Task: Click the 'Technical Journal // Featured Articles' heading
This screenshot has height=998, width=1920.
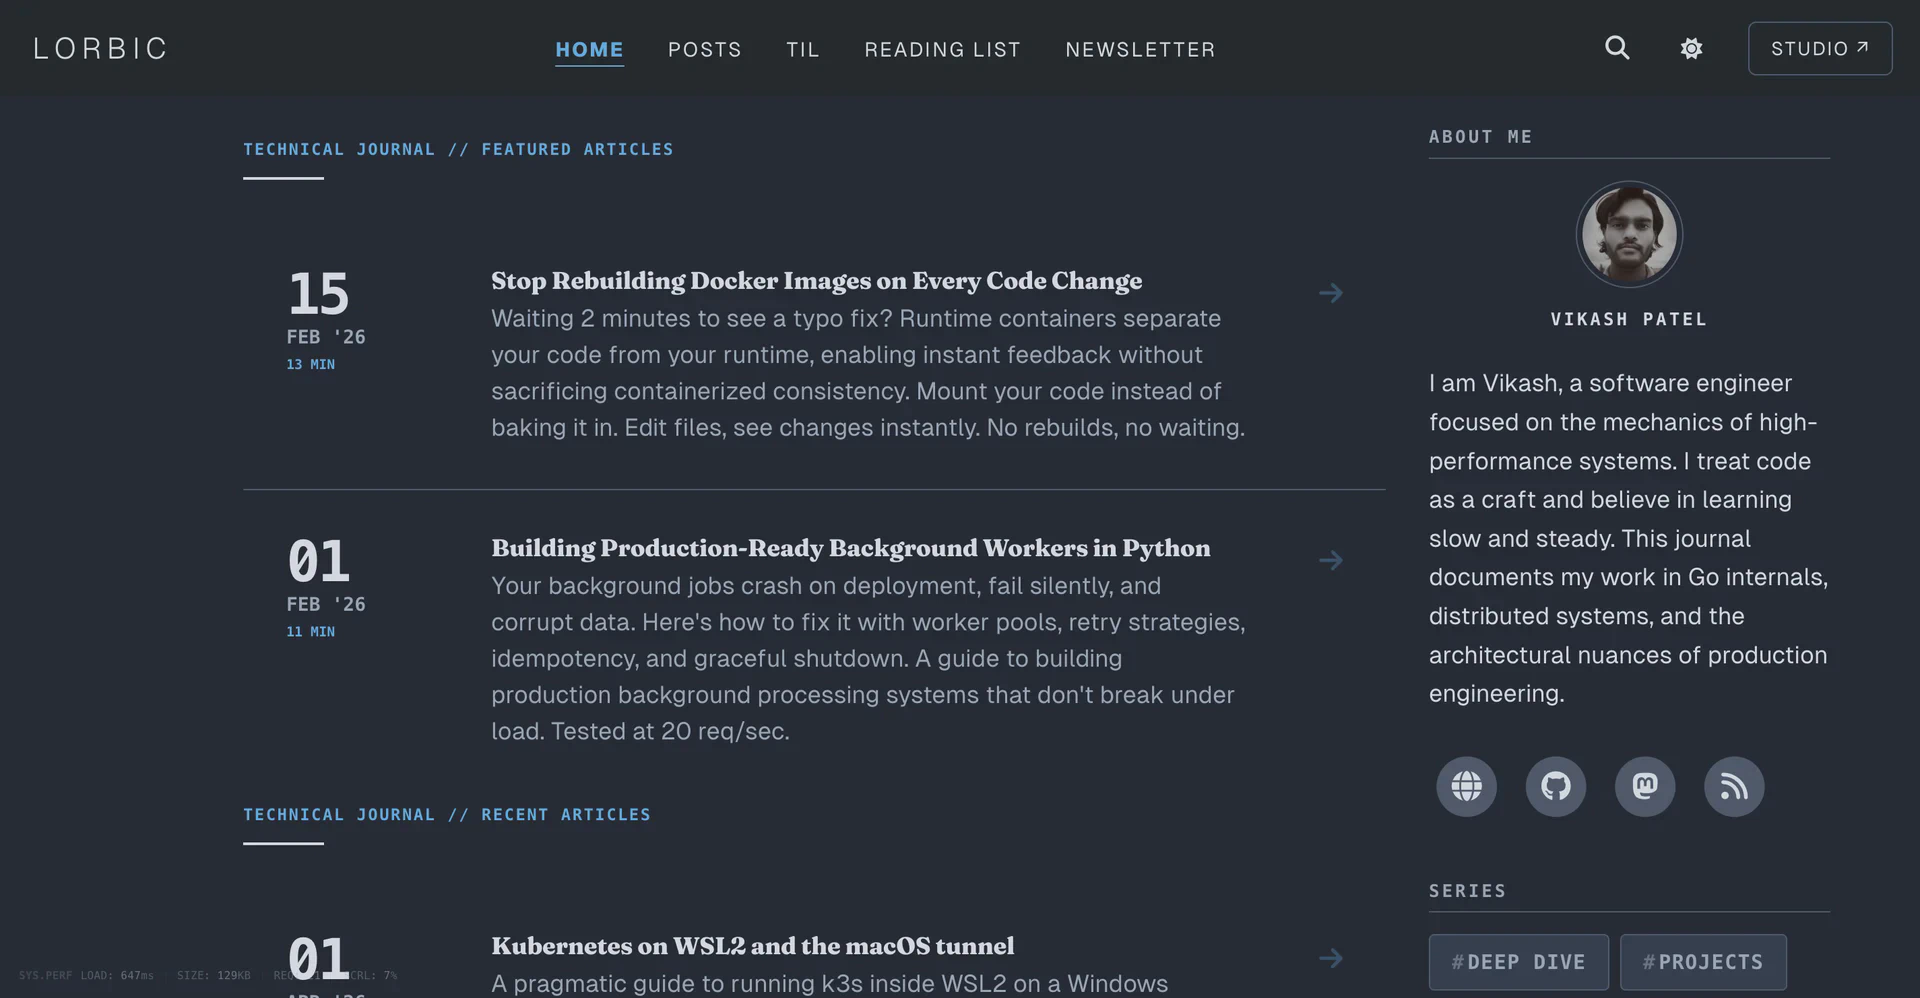Action: tap(458, 149)
